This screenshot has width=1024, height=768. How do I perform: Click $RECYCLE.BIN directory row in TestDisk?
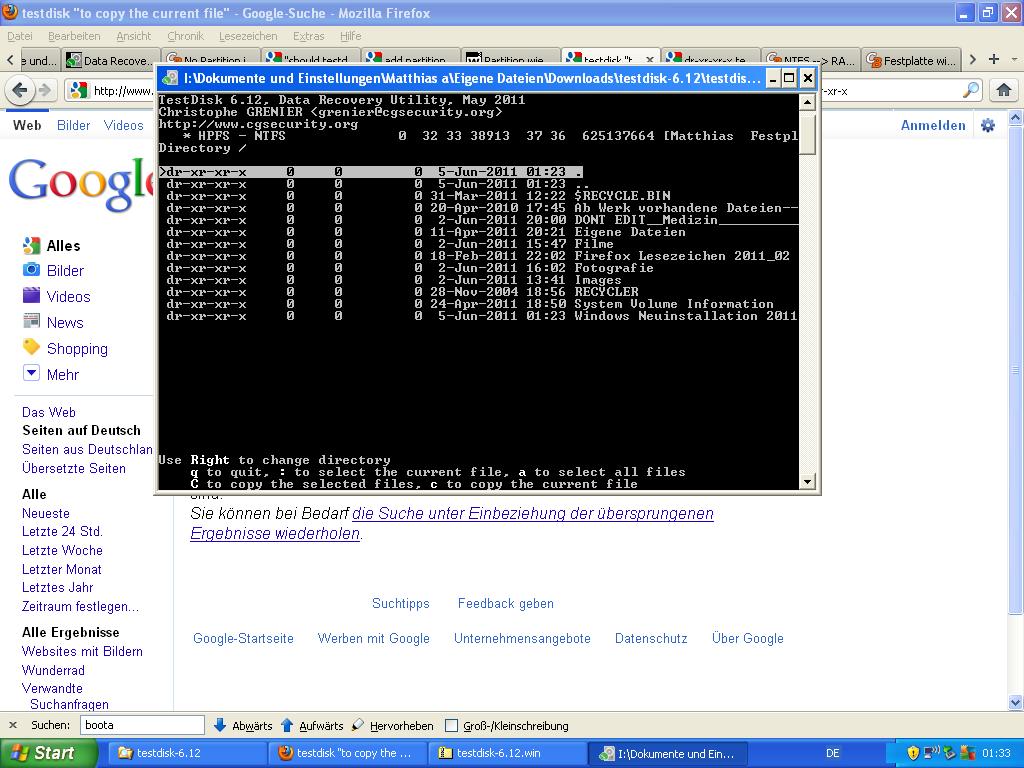(x=478, y=196)
